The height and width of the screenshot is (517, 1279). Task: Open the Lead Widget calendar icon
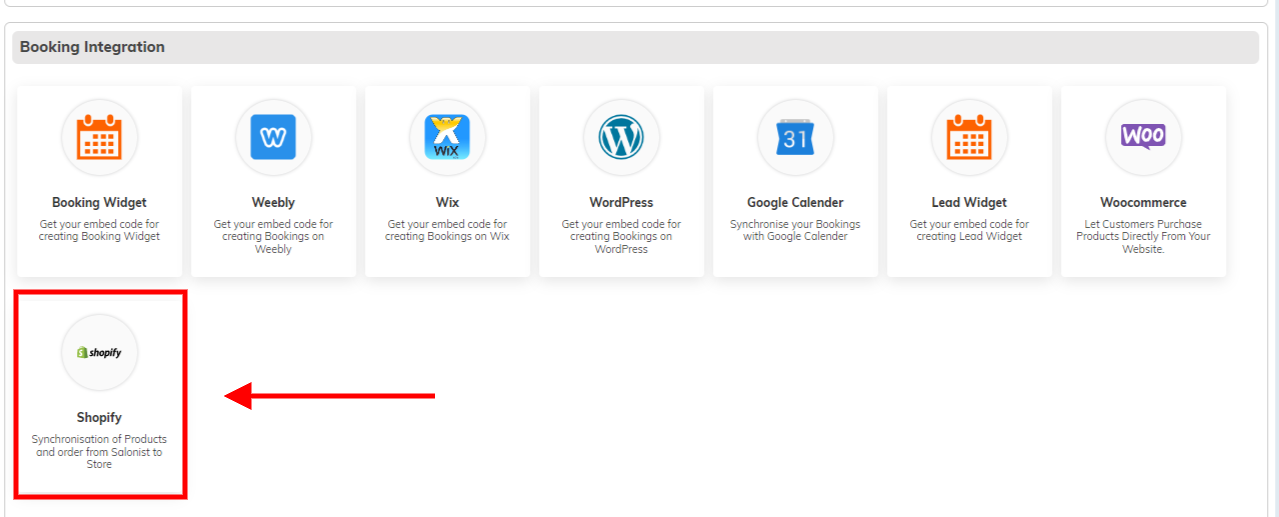pyautogui.click(x=969, y=138)
